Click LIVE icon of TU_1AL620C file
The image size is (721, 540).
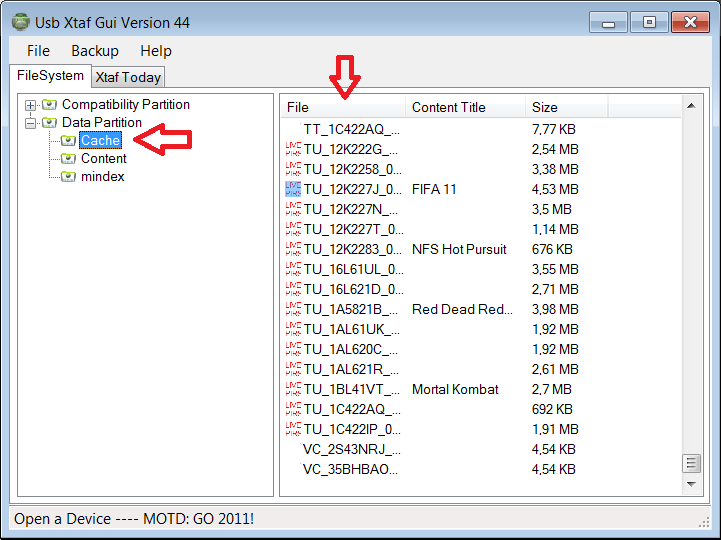pyautogui.click(x=293, y=349)
